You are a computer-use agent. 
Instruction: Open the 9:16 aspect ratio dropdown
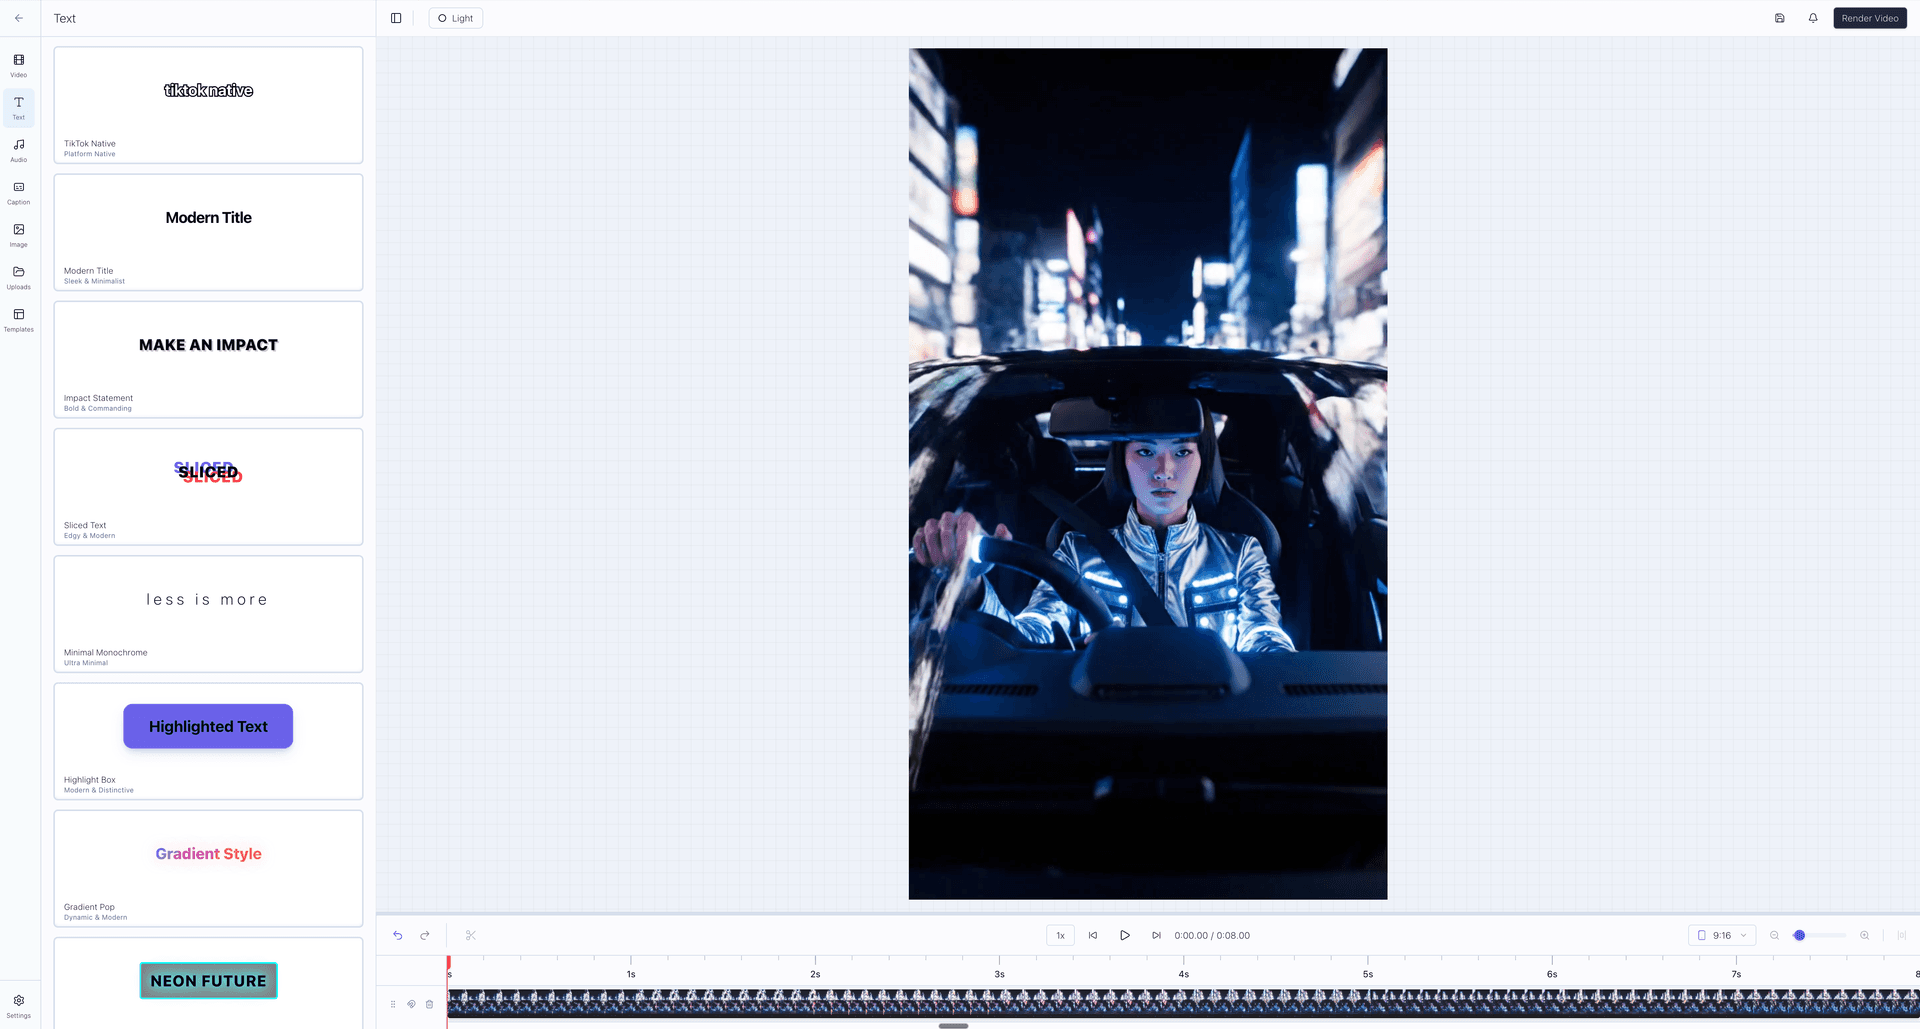(x=1721, y=935)
